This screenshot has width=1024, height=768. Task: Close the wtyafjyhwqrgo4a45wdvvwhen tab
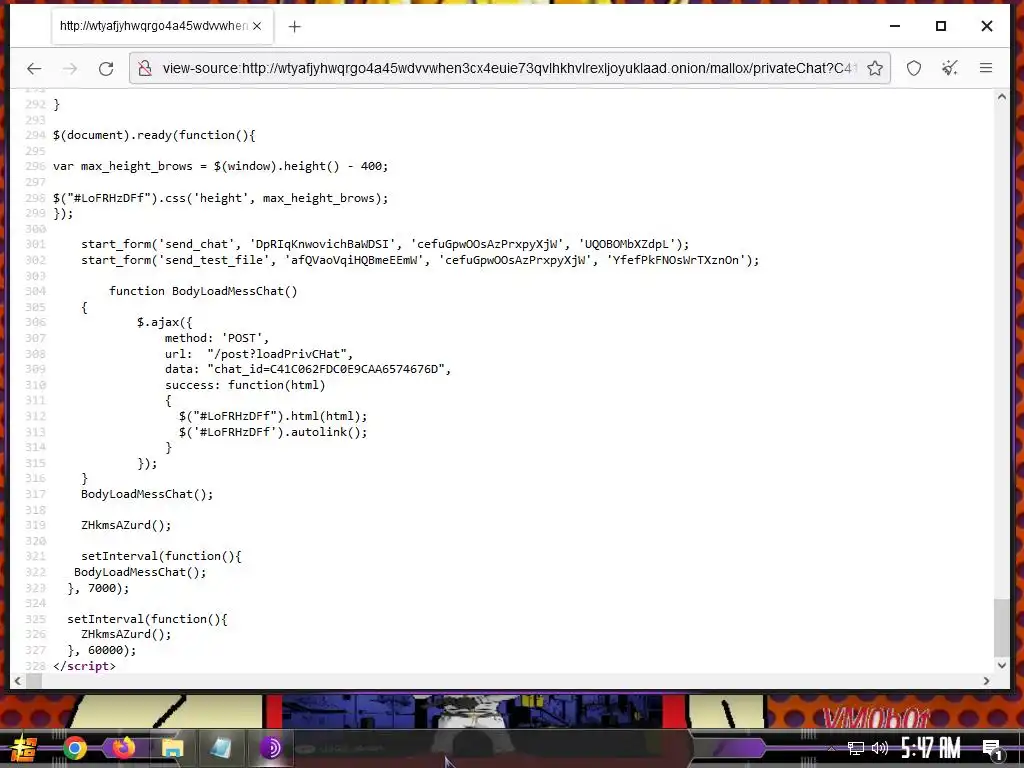(257, 26)
